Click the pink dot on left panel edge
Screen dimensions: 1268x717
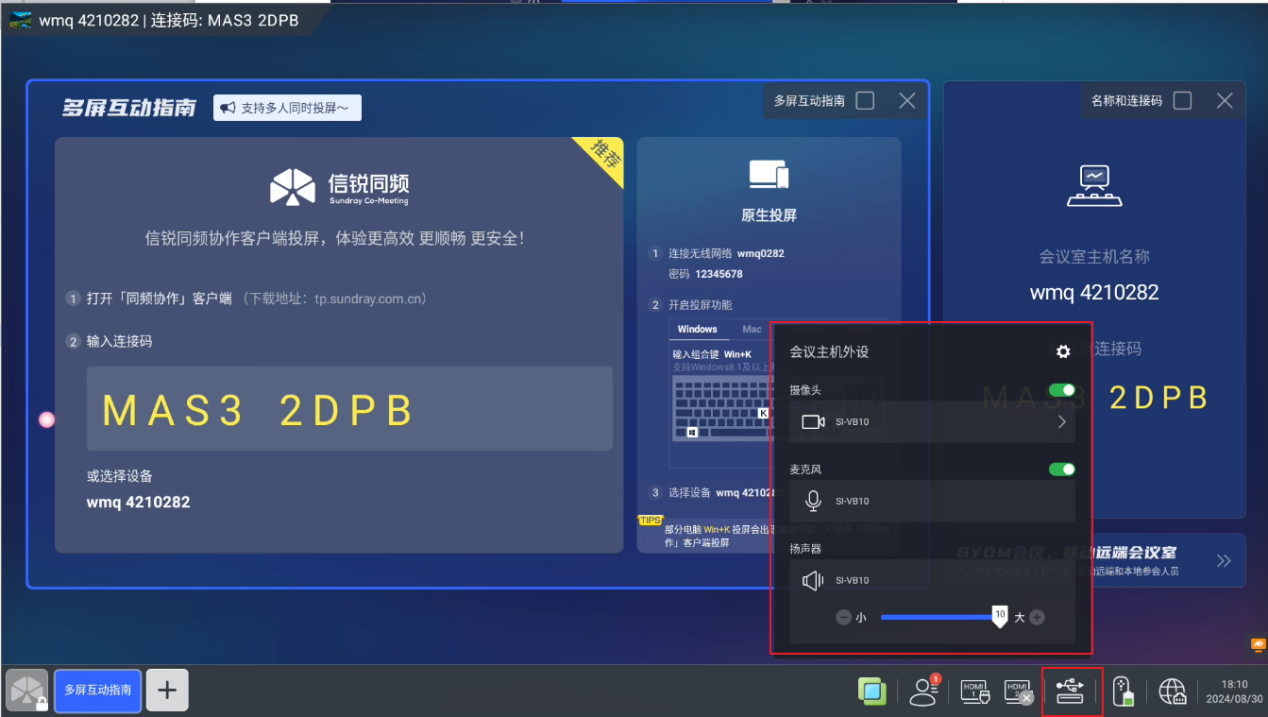(x=46, y=419)
